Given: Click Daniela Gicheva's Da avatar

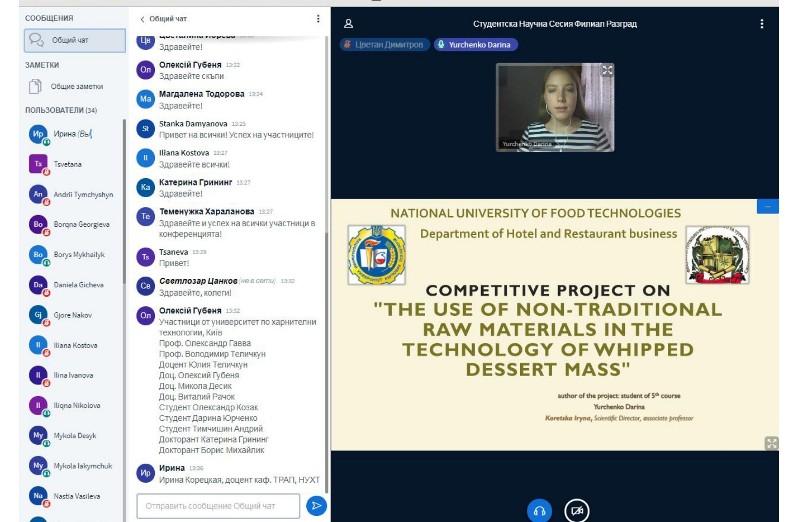Looking at the screenshot, I should tap(38, 285).
